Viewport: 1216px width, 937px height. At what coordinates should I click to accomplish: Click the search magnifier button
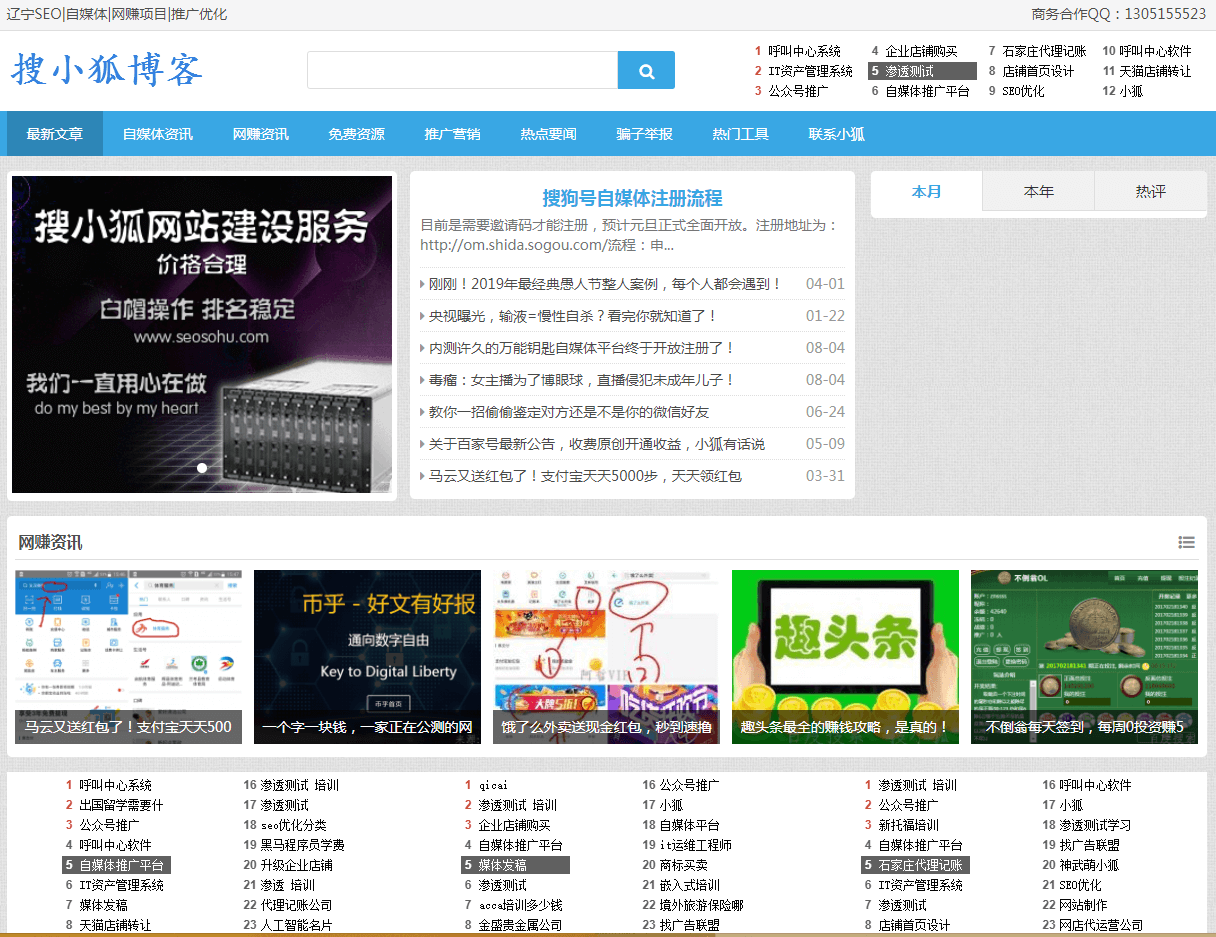point(646,71)
